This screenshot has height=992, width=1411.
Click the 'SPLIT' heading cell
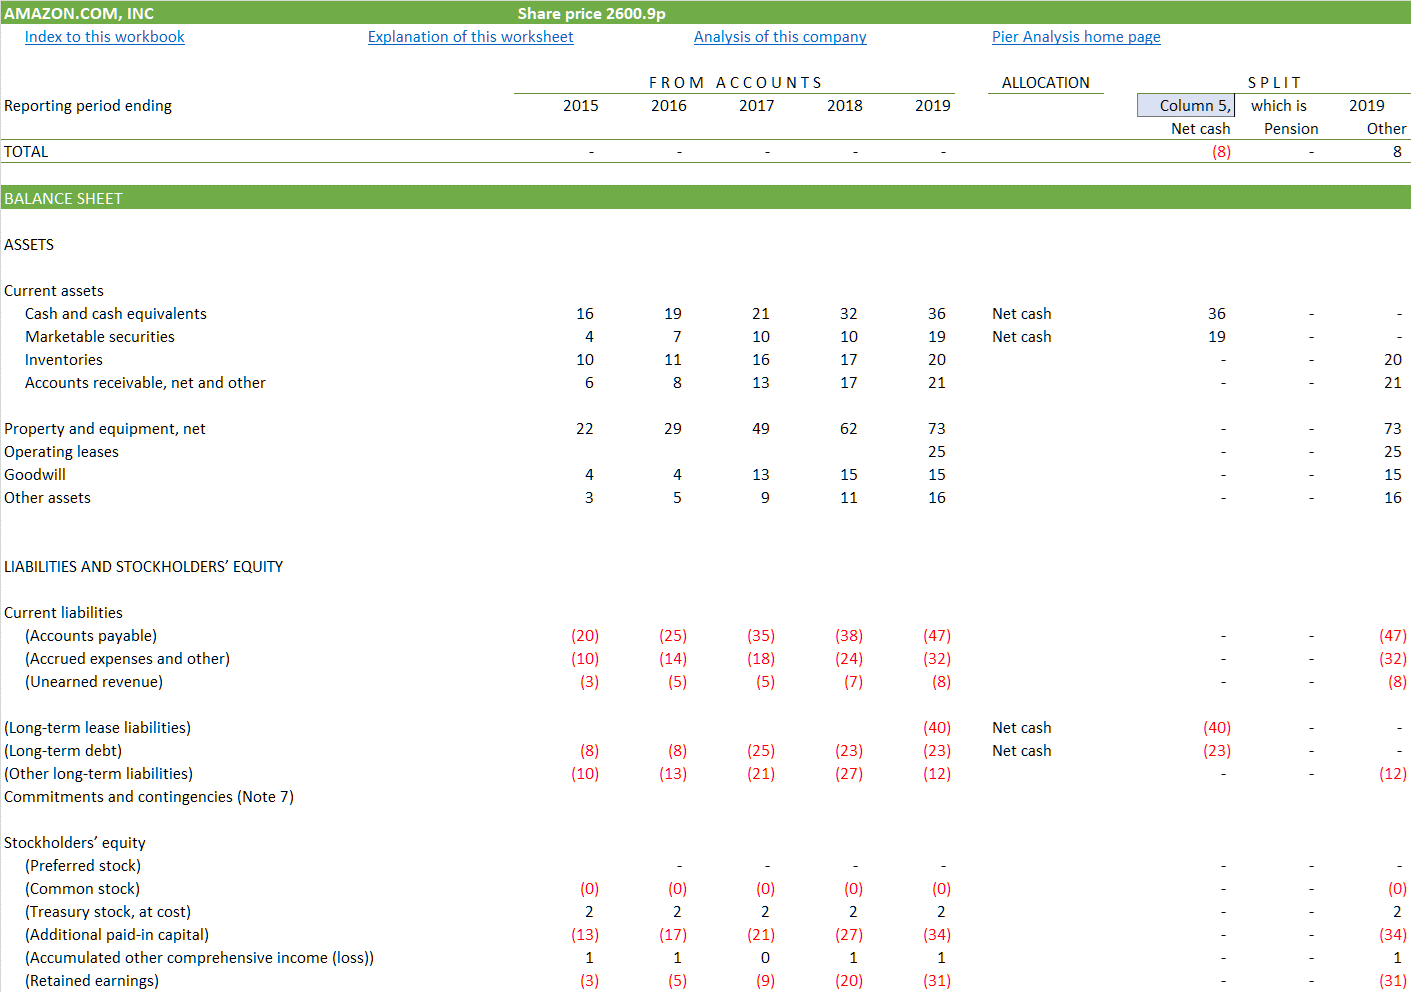(x=1274, y=83)
